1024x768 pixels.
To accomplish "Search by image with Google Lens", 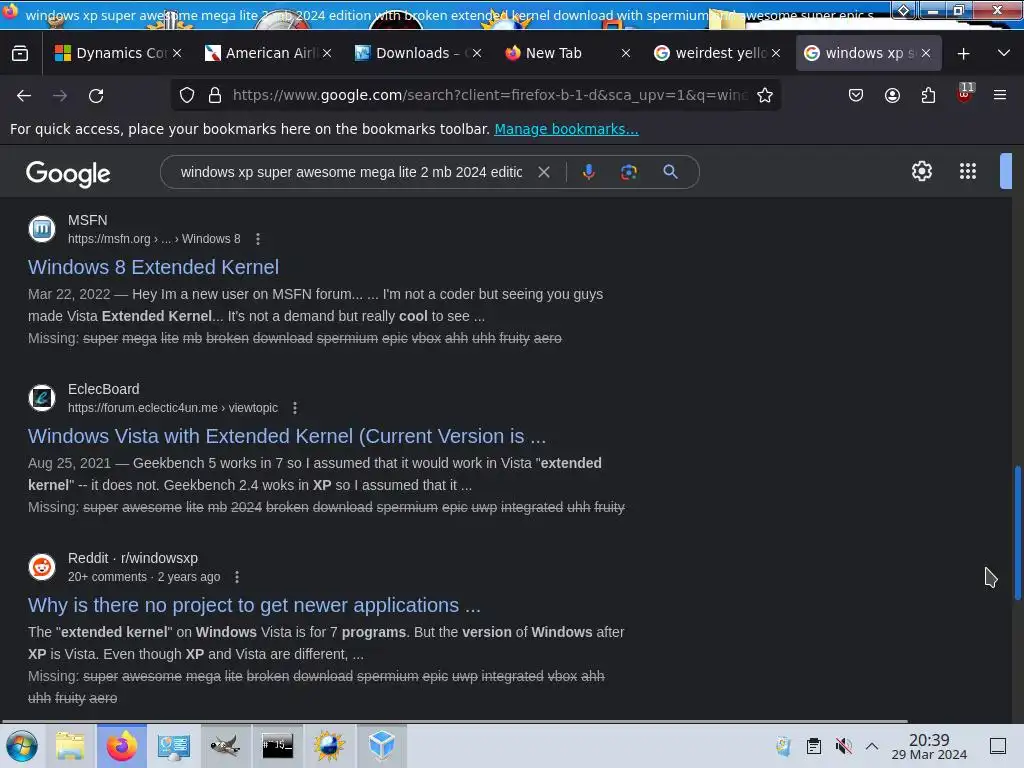I will pyautogui.click(x=628, y=172).
